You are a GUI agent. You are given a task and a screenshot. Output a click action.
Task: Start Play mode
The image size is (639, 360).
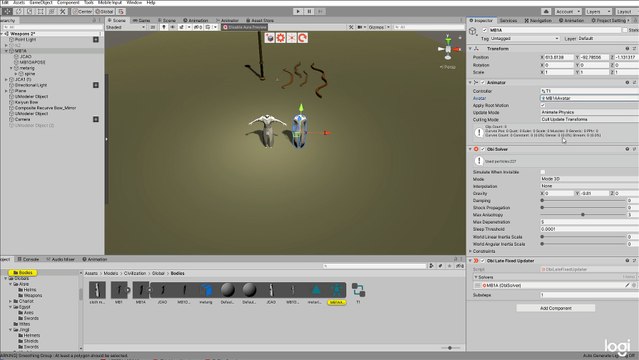298,11
